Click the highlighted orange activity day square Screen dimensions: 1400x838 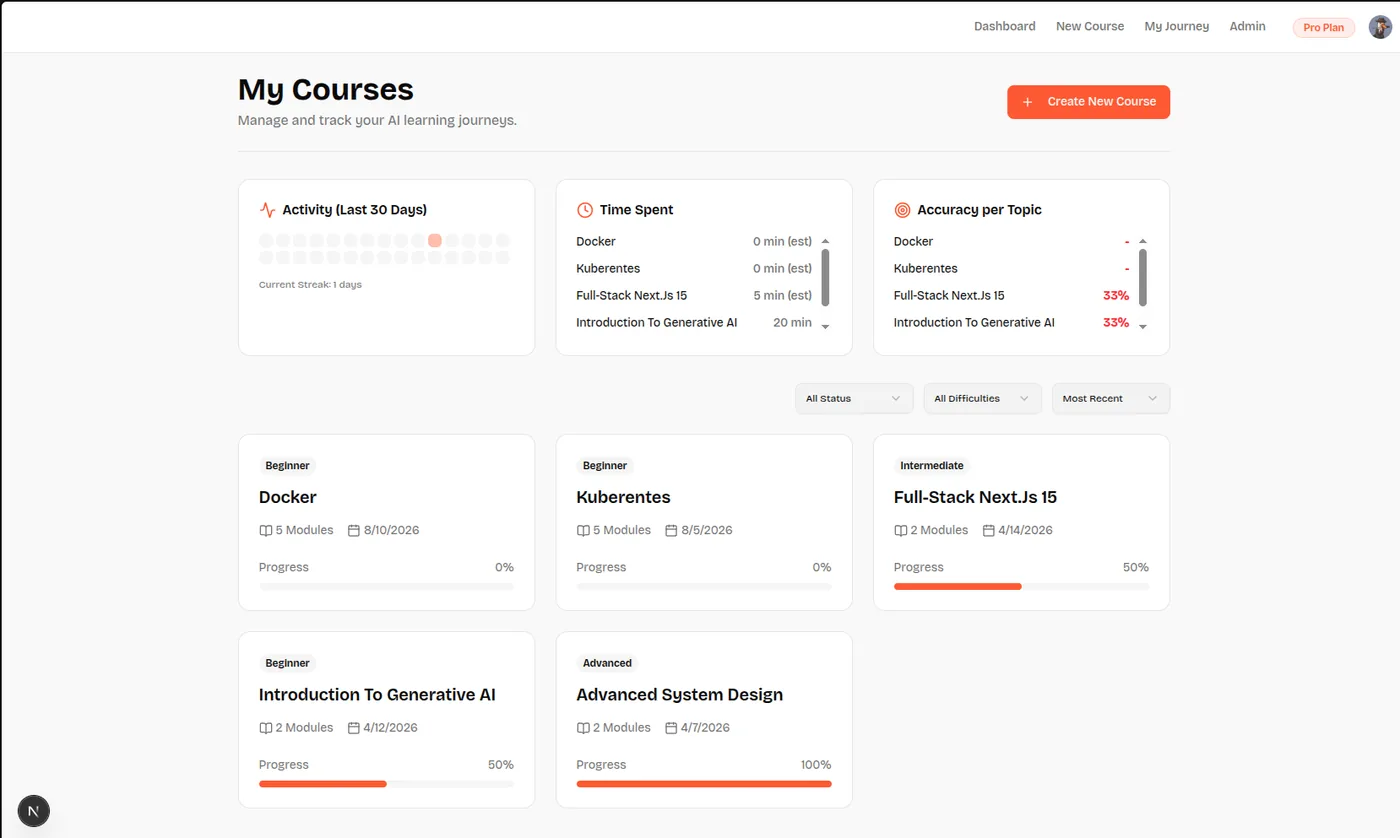[x=435, y=241]
